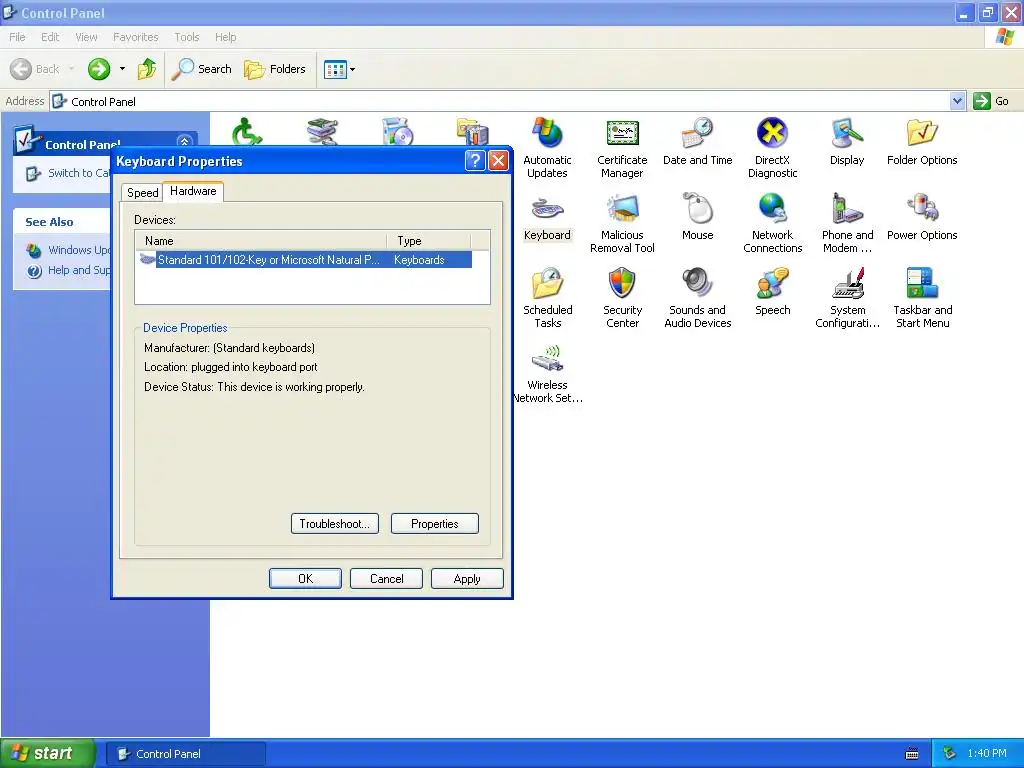Open Network Connections icon
Viewport: 1024px width, 768px height.
tap(772, 223)
